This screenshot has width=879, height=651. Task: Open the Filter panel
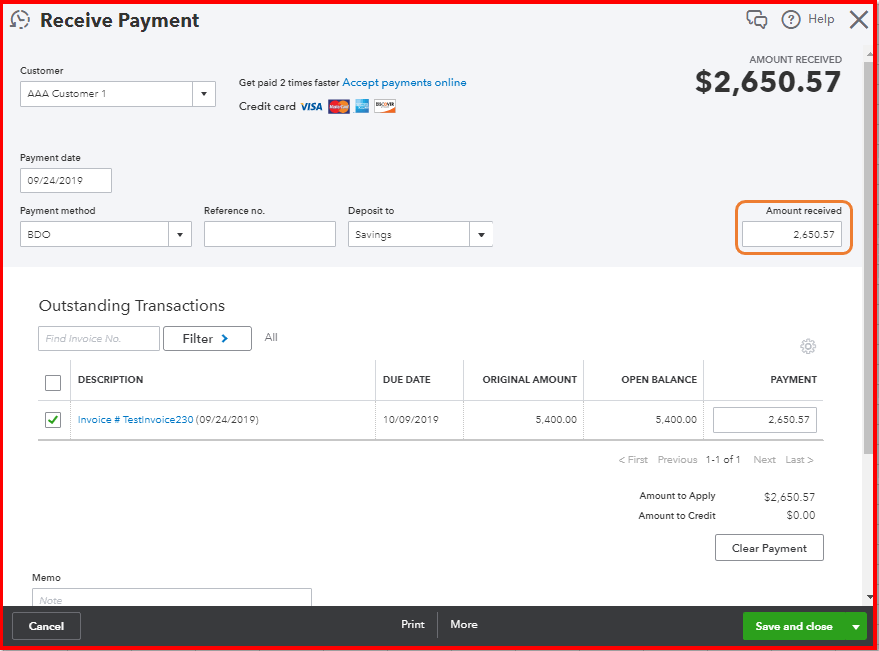click(207, 338)
